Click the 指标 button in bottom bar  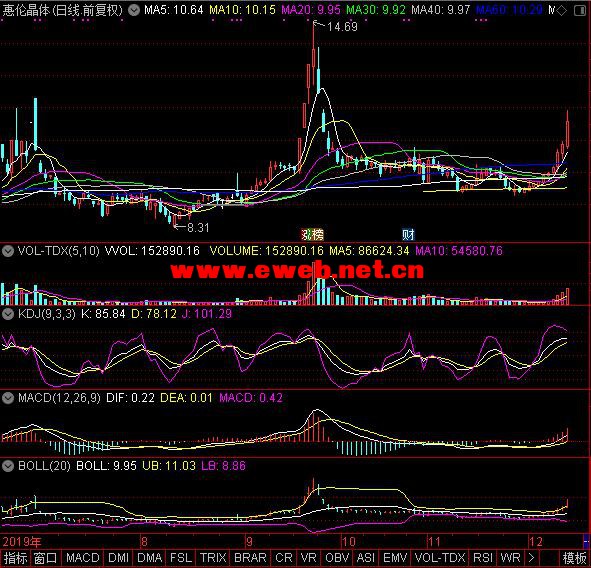15,557
